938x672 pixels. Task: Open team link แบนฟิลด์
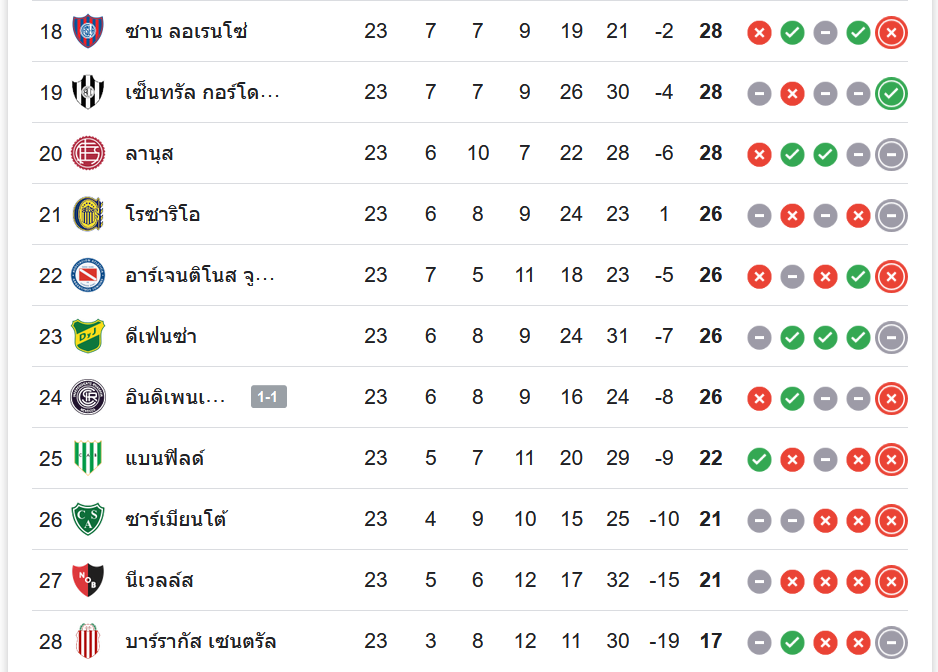point(165,459)
